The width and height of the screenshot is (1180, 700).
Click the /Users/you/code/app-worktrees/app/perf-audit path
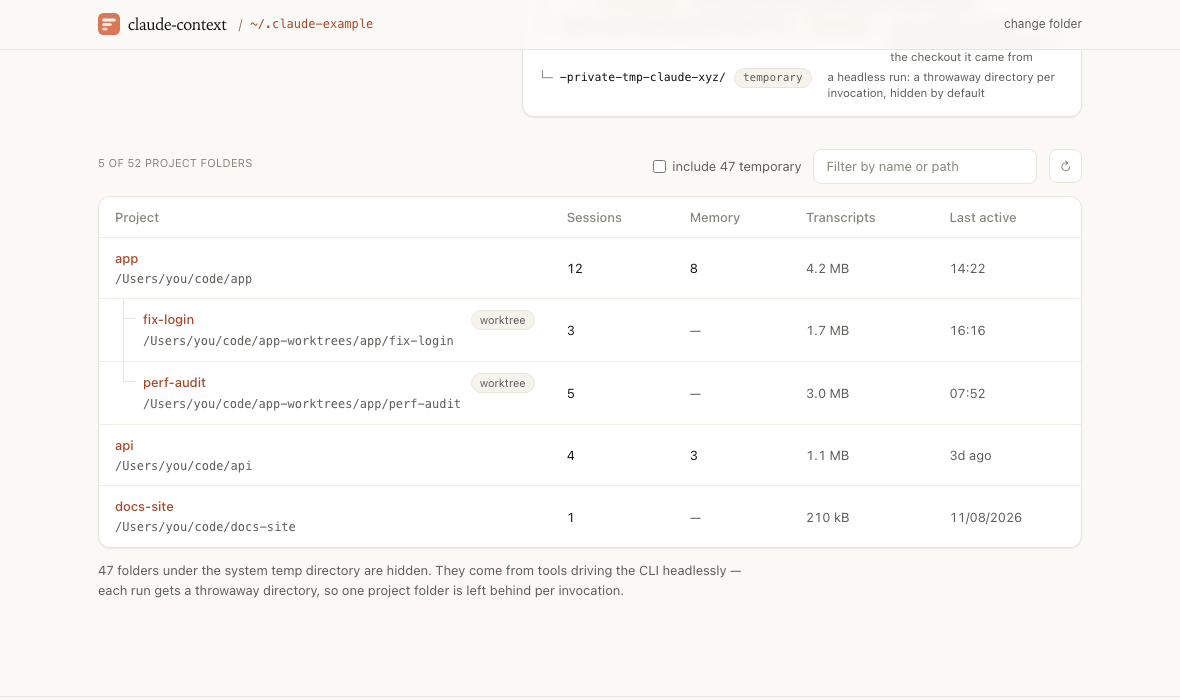302,403
